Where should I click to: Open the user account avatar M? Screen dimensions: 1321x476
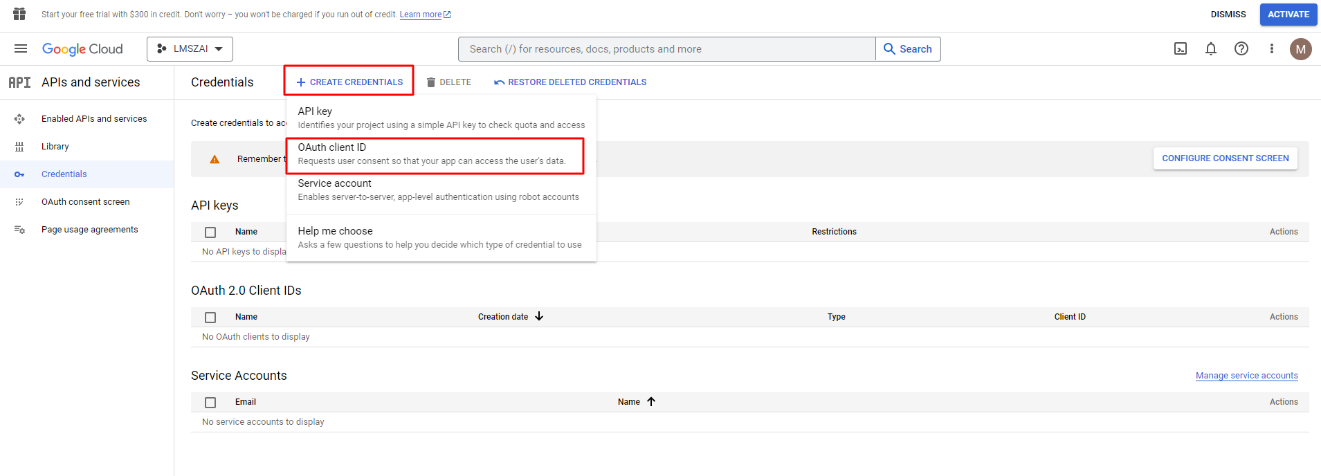click(1300, 49)
